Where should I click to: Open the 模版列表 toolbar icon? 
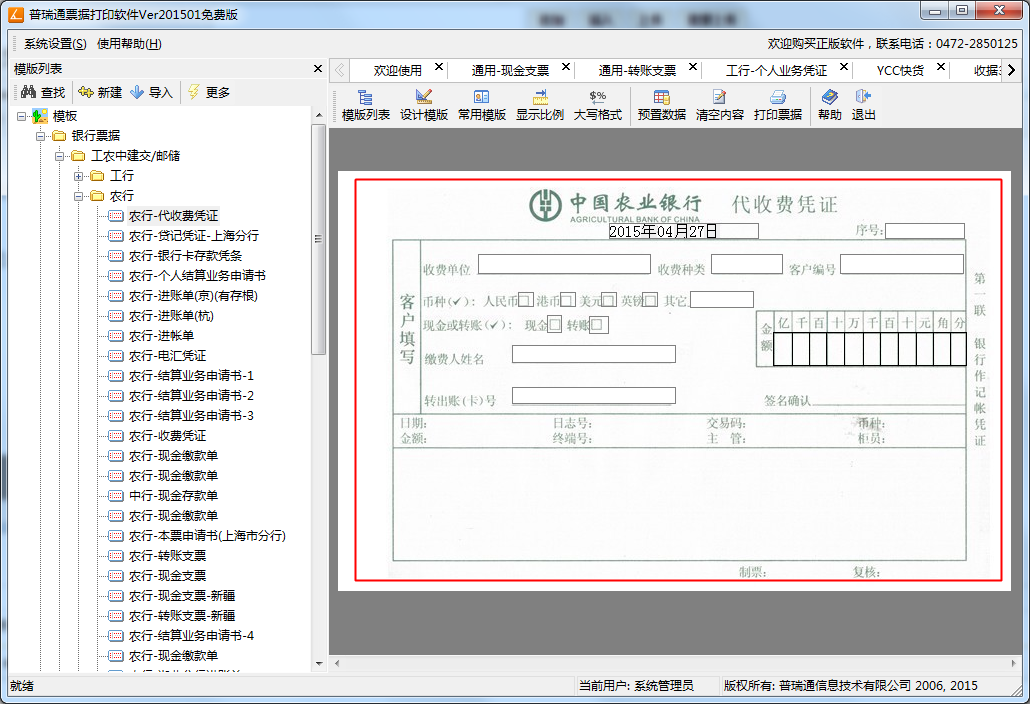coord(365,105)
